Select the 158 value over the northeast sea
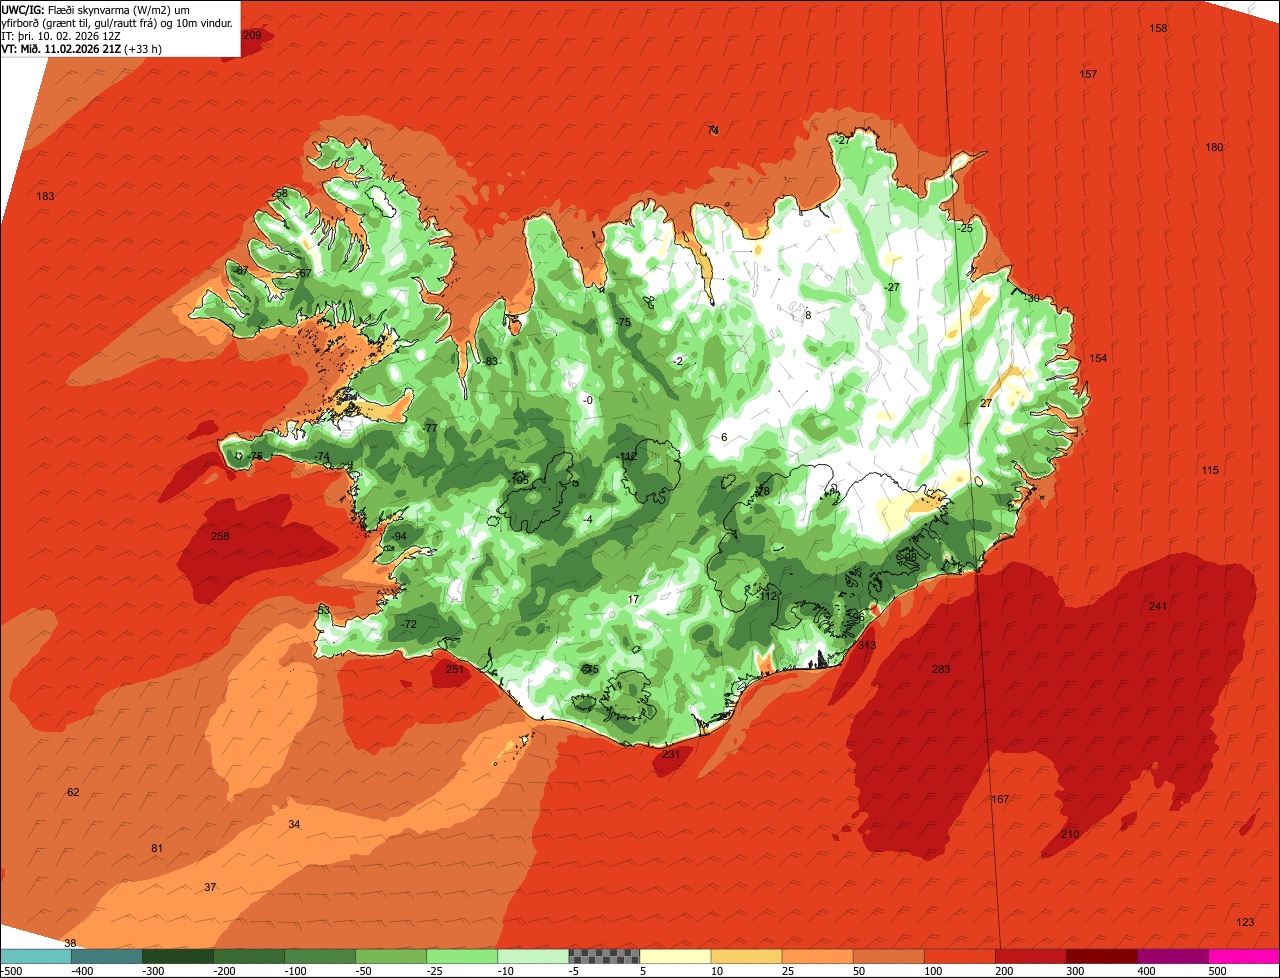The image size is (1280, 978). [1158, 28]
